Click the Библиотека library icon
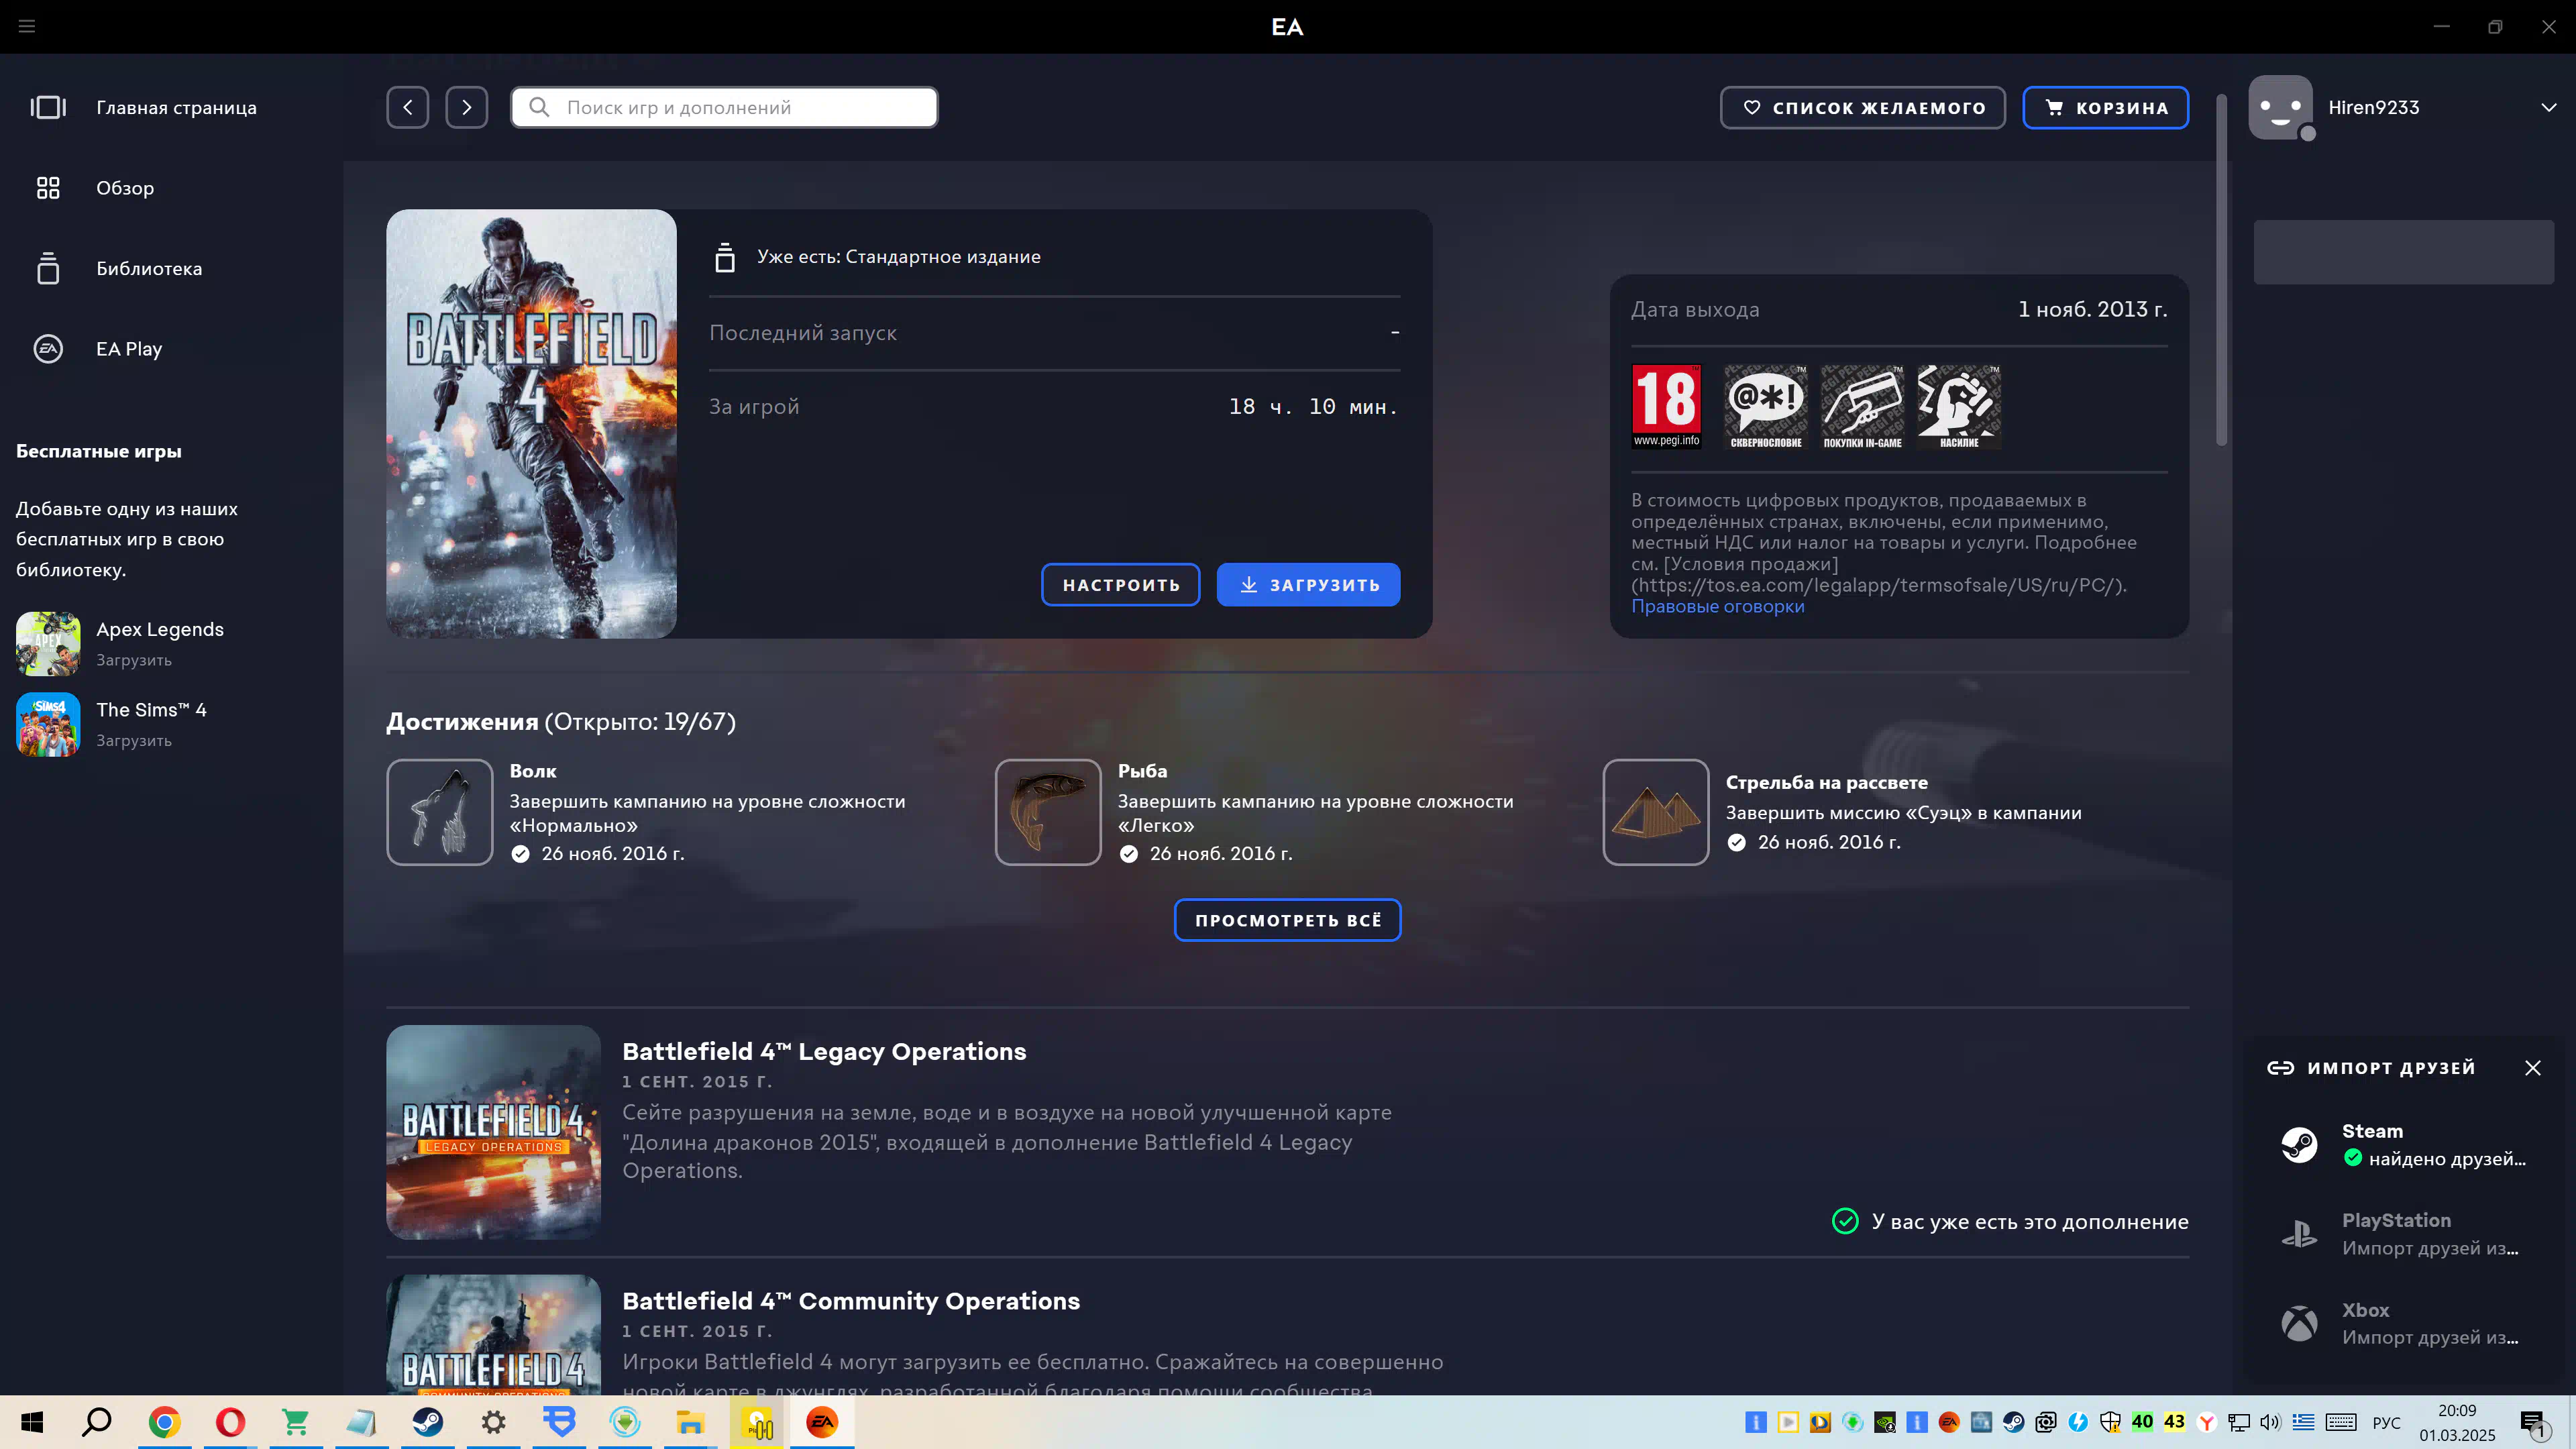Viewport: 2576px width, 1449px height. 48,268
